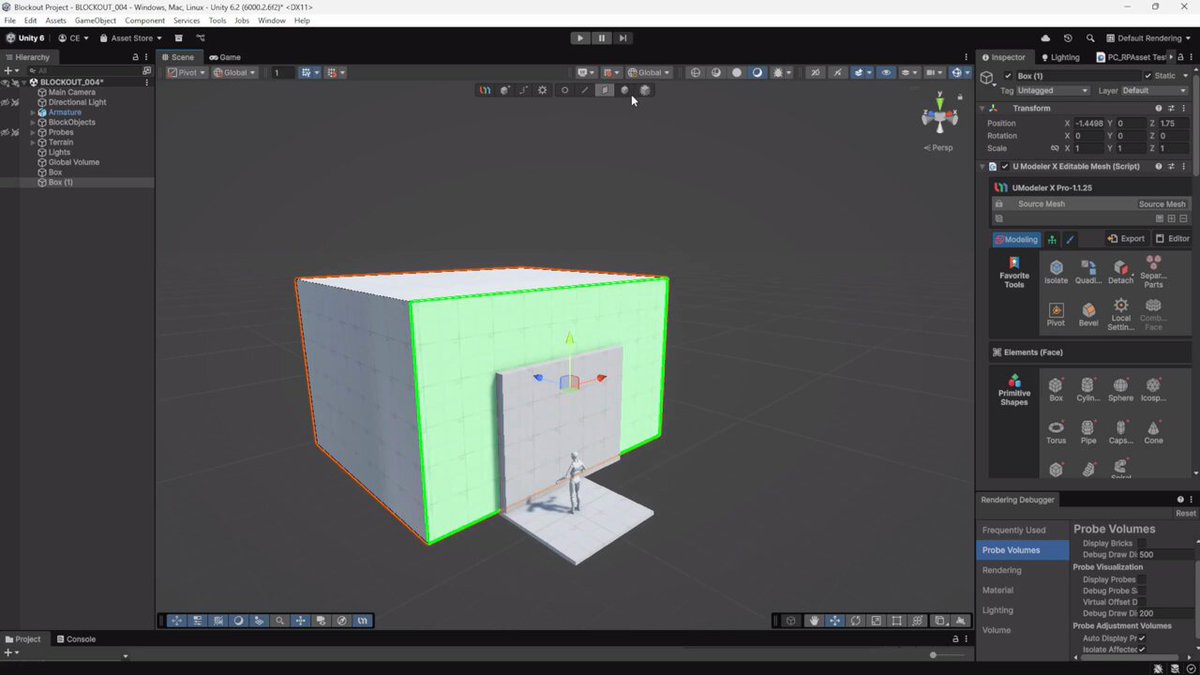Open version history icon in top toolbar
1200x675 pixels.
[1068, 38]
